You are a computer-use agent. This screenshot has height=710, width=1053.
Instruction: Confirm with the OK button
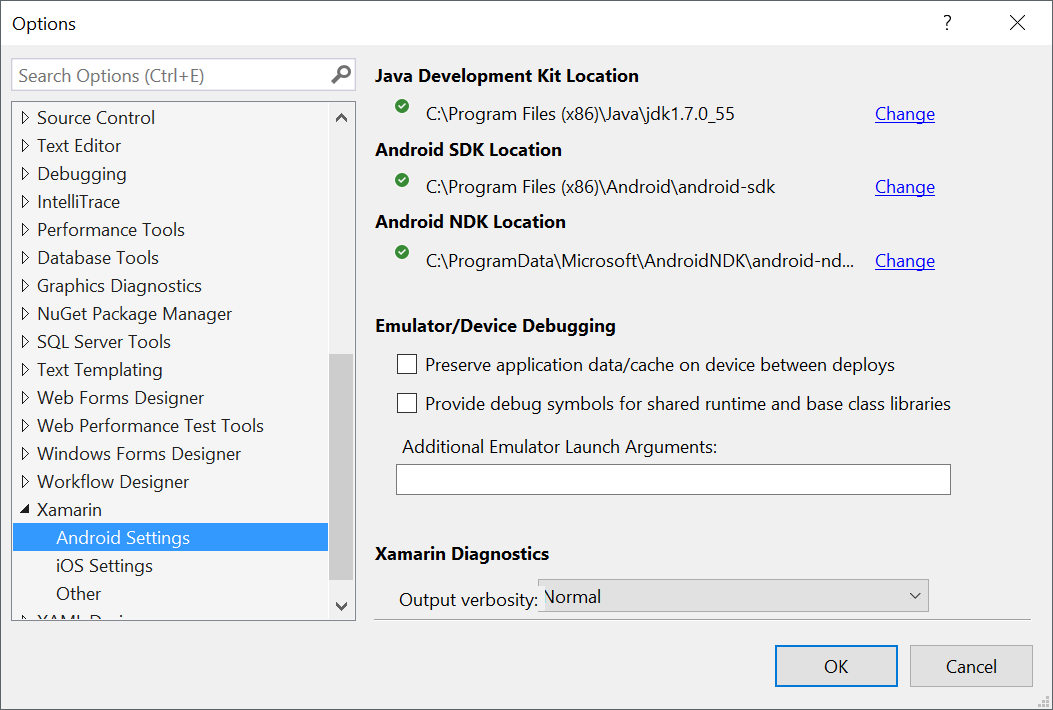click(836, 666)
